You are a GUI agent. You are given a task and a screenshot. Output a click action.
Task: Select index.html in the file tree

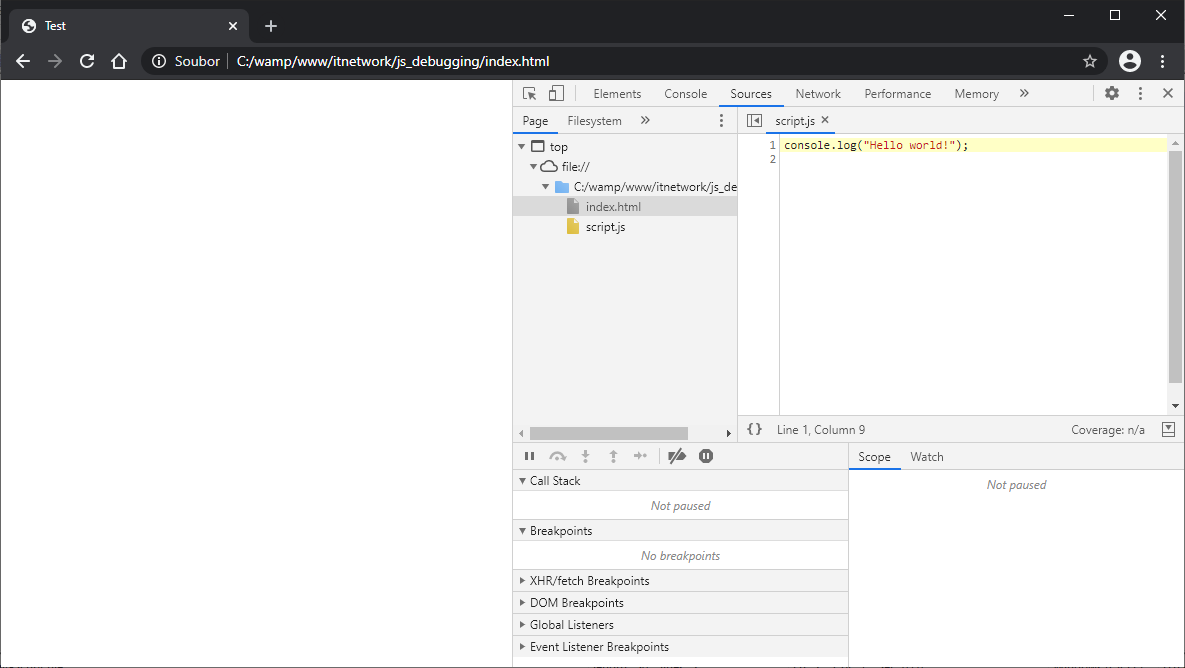click(x=612, y=207)
